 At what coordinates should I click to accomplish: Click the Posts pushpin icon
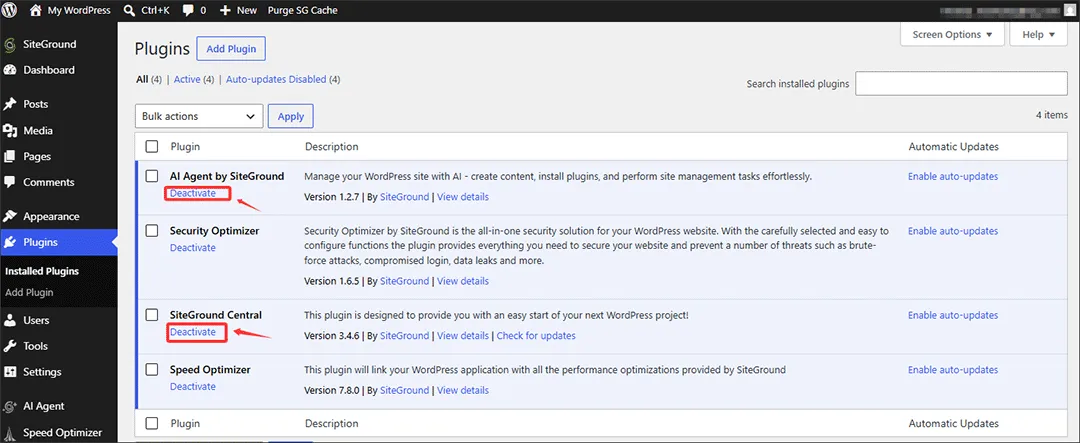pos(10,105)
